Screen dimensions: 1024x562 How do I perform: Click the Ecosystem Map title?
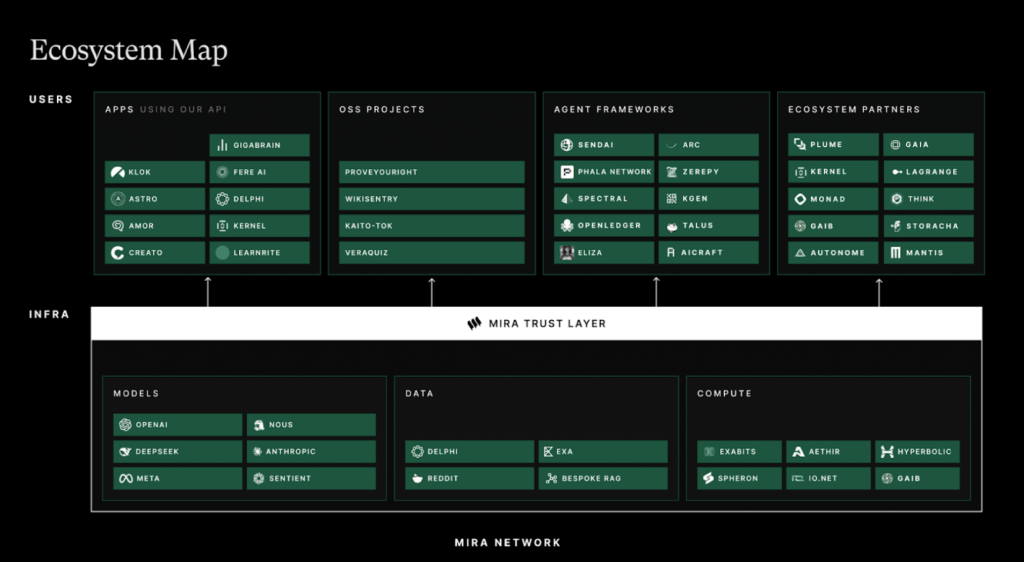click(x=128, y=50)
